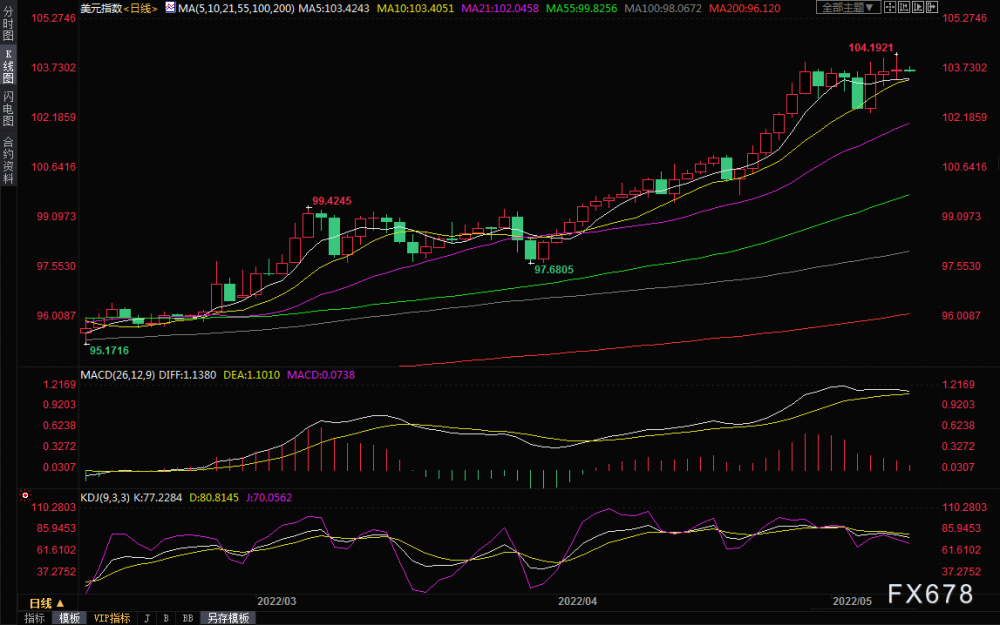Screen dimensions: 1000x625
Task: Click the crosshair cursor icon
Action: point(890,7)
